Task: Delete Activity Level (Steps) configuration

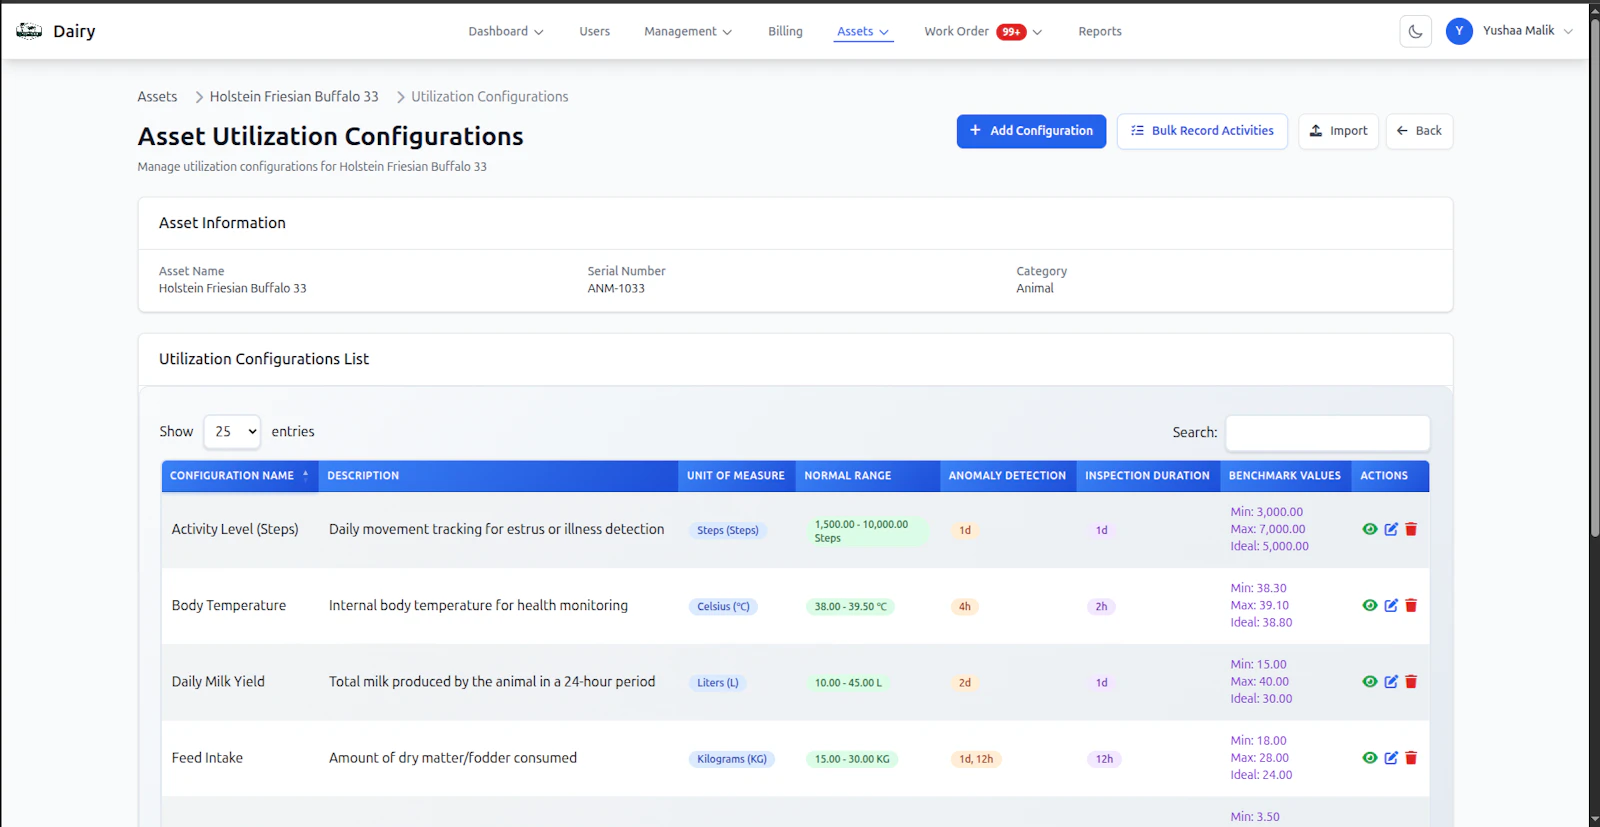Action: 1411,529
